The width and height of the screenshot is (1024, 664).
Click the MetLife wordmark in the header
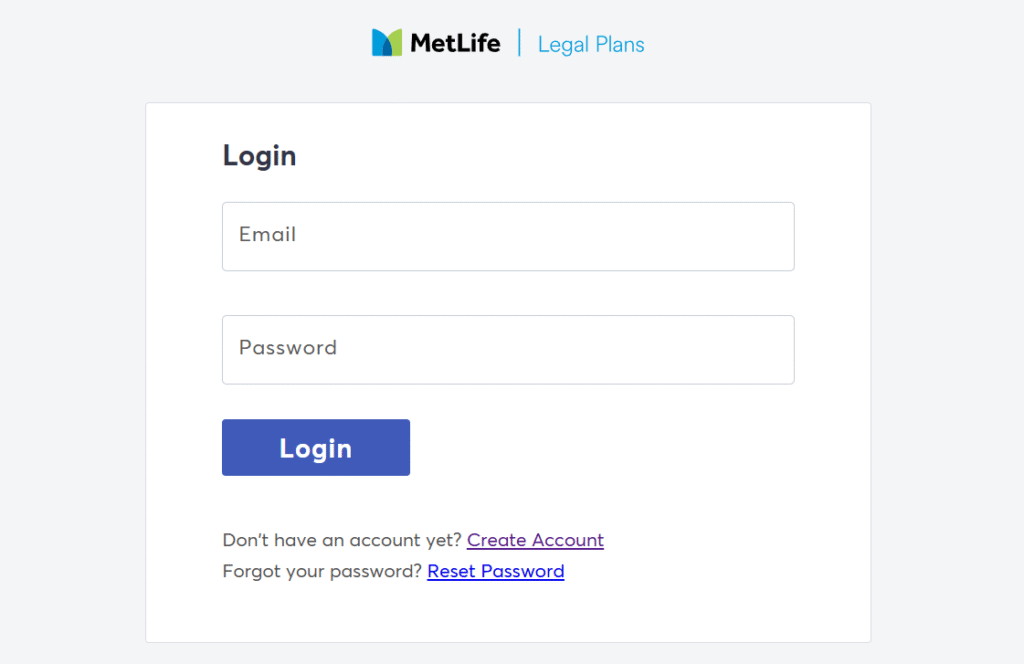pyautogui.click(x=455, y=43)
